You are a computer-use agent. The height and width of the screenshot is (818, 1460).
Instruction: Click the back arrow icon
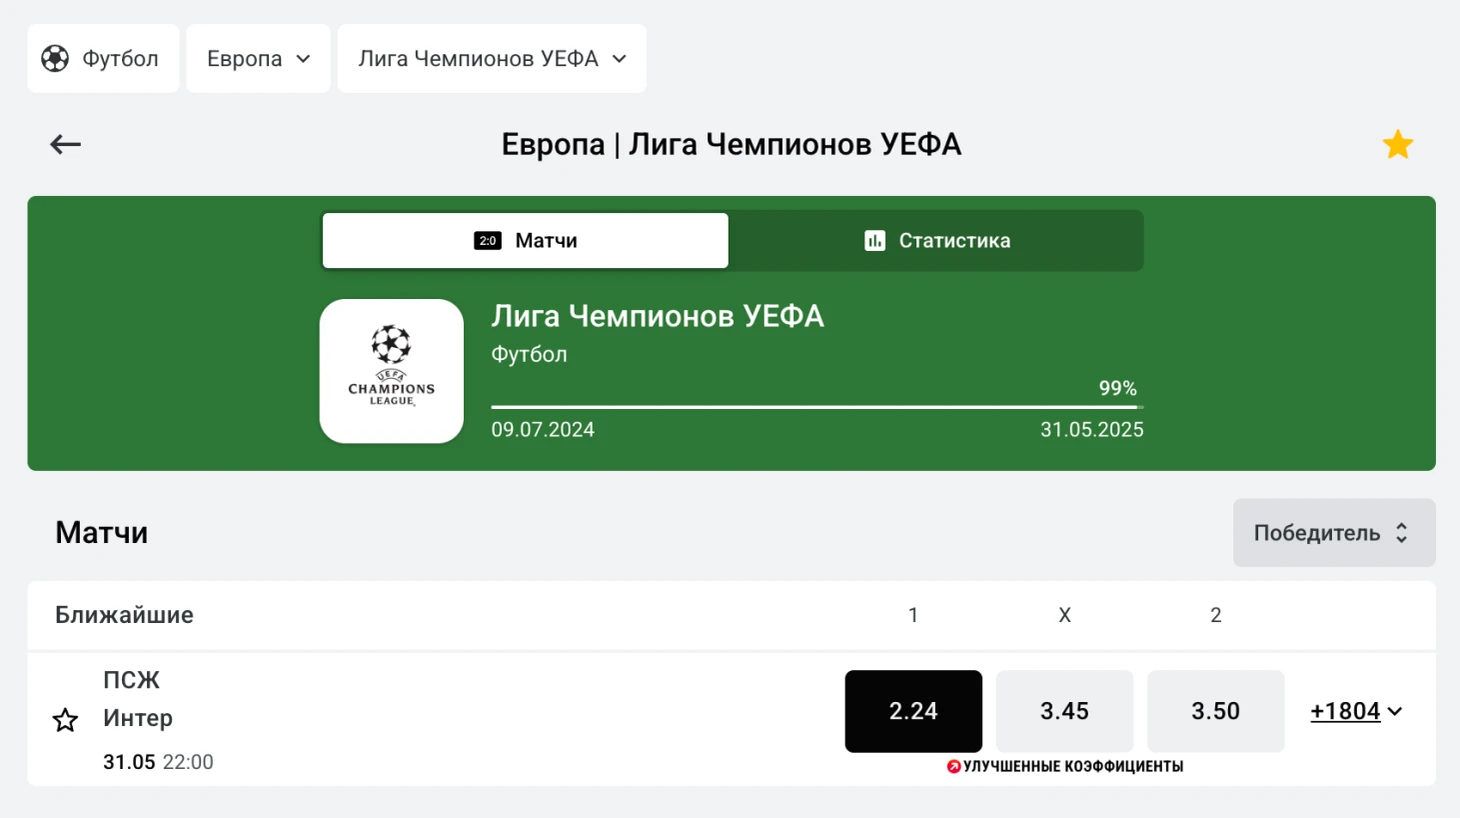[x=65, y=145]
